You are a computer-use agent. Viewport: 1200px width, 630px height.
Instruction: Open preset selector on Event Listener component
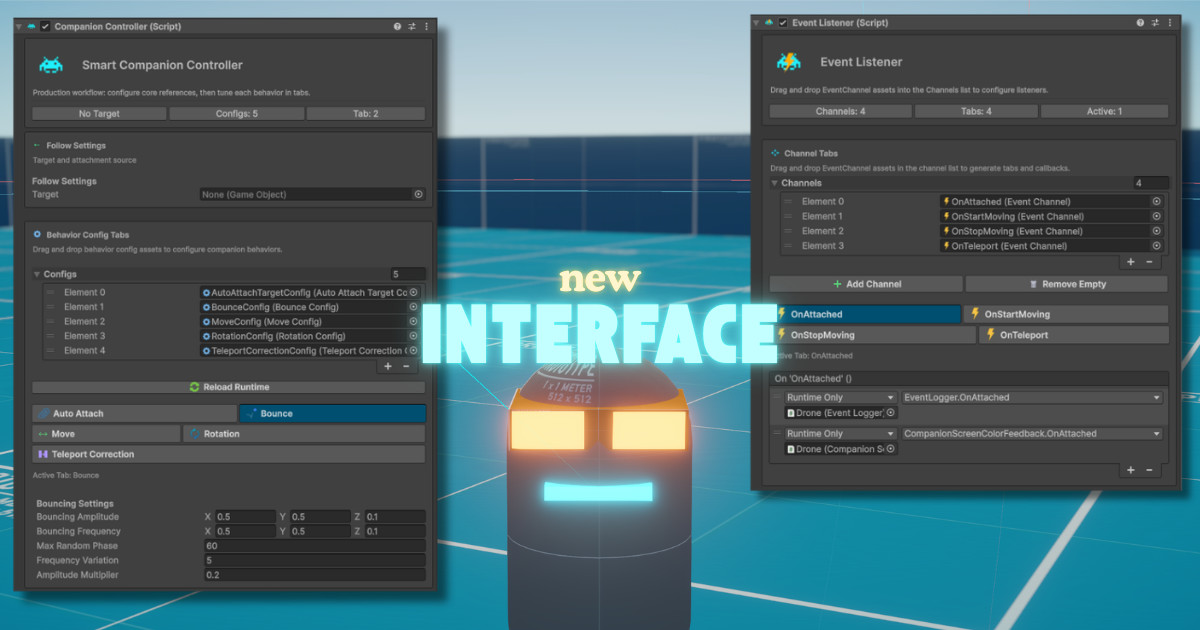[x=1154, y=23]
